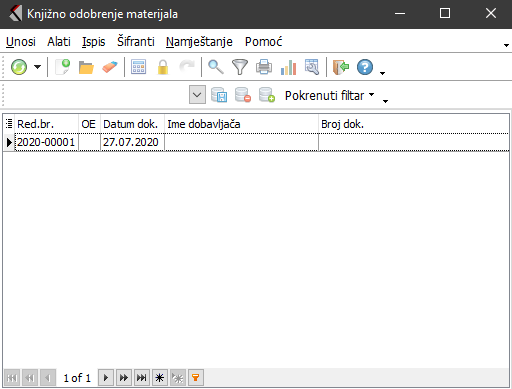The height and width of the screenshot is (389, 512).
Task: Go to the previous record
Action: [x=48, y=378]
